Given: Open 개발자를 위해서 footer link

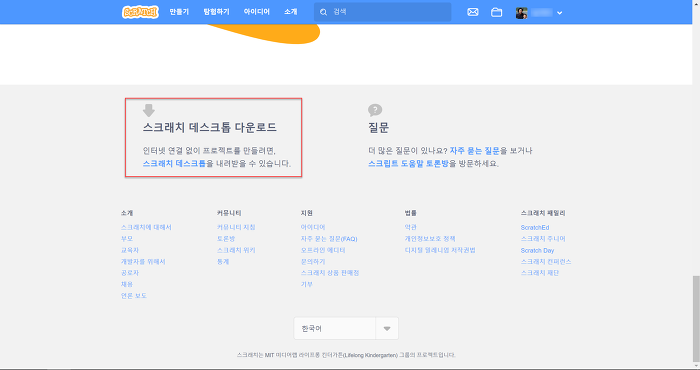Looking at the screenshot, I should coord(143,262).
